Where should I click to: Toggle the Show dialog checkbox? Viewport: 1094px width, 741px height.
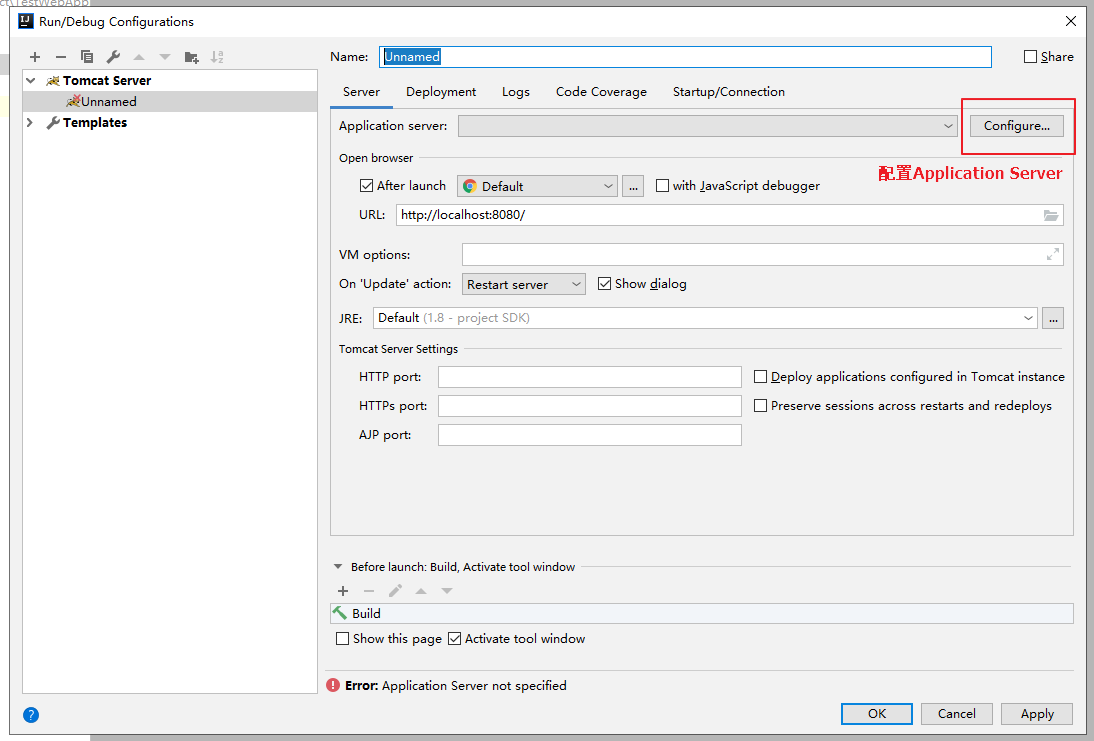point(604,283)
